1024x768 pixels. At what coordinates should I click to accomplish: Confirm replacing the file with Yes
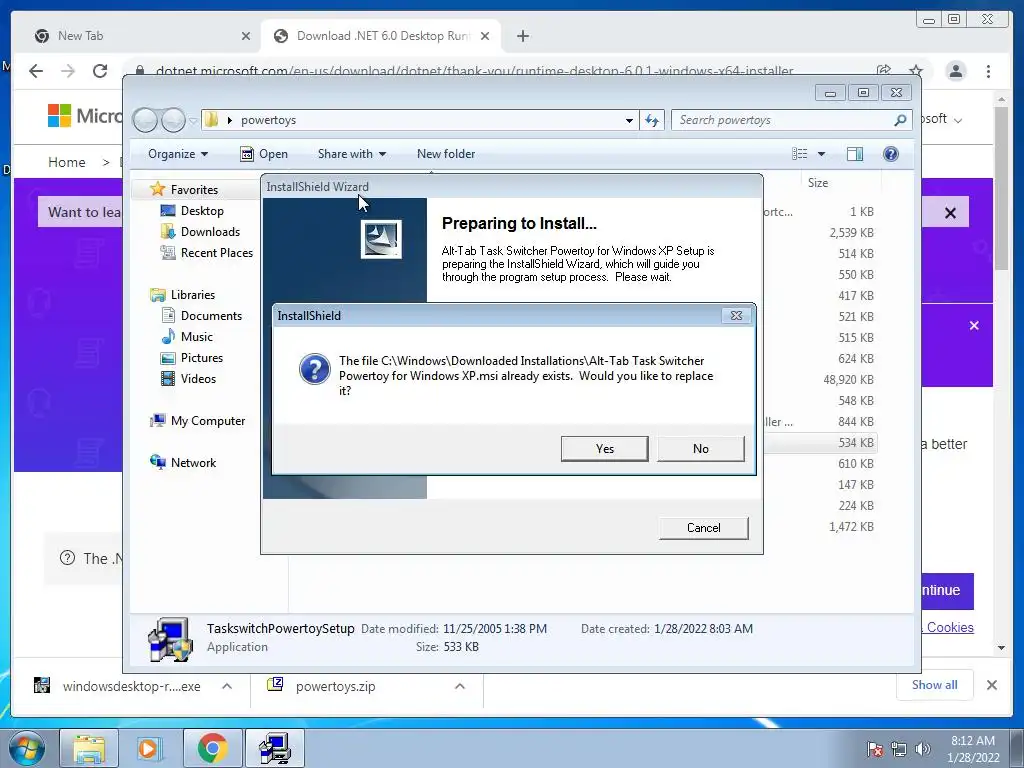click(604, 449)
